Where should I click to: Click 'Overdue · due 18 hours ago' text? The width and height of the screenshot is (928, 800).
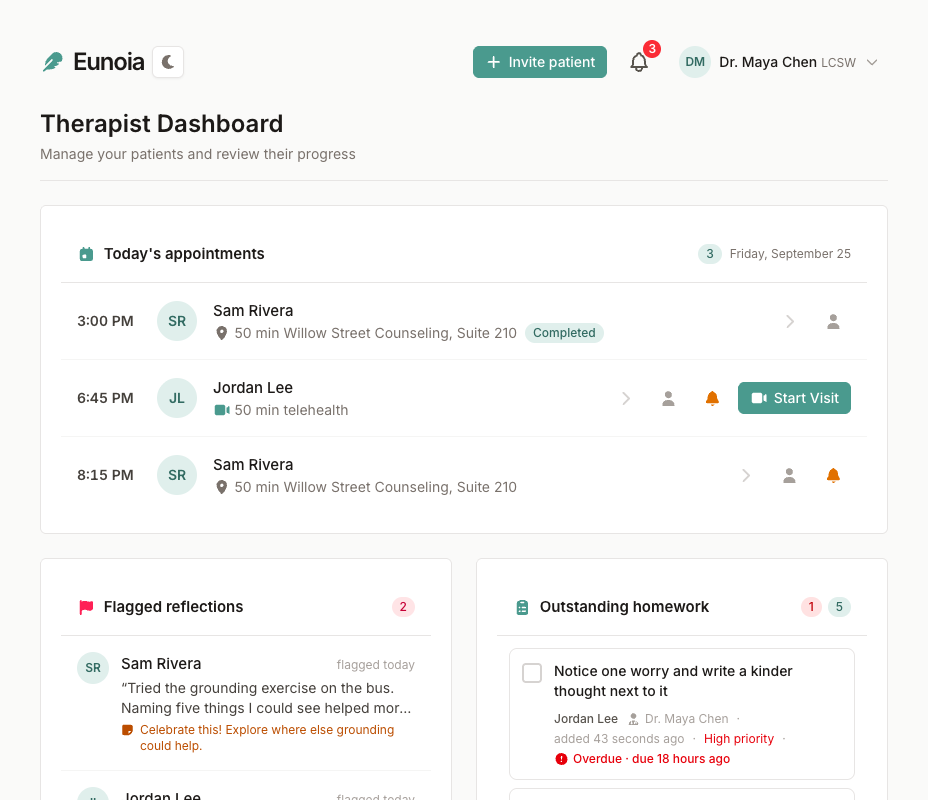651,759
